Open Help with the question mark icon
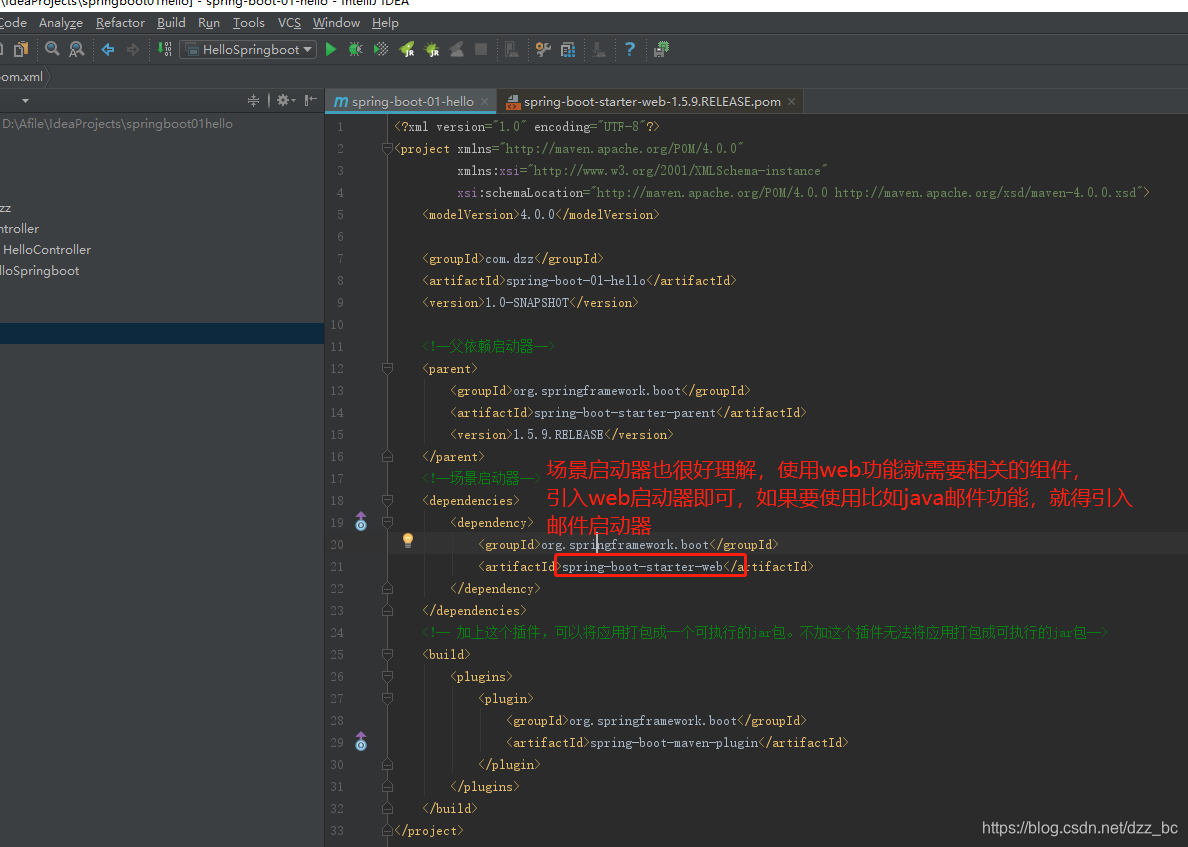The image size is (1188, 847). (x=630, y=49)
